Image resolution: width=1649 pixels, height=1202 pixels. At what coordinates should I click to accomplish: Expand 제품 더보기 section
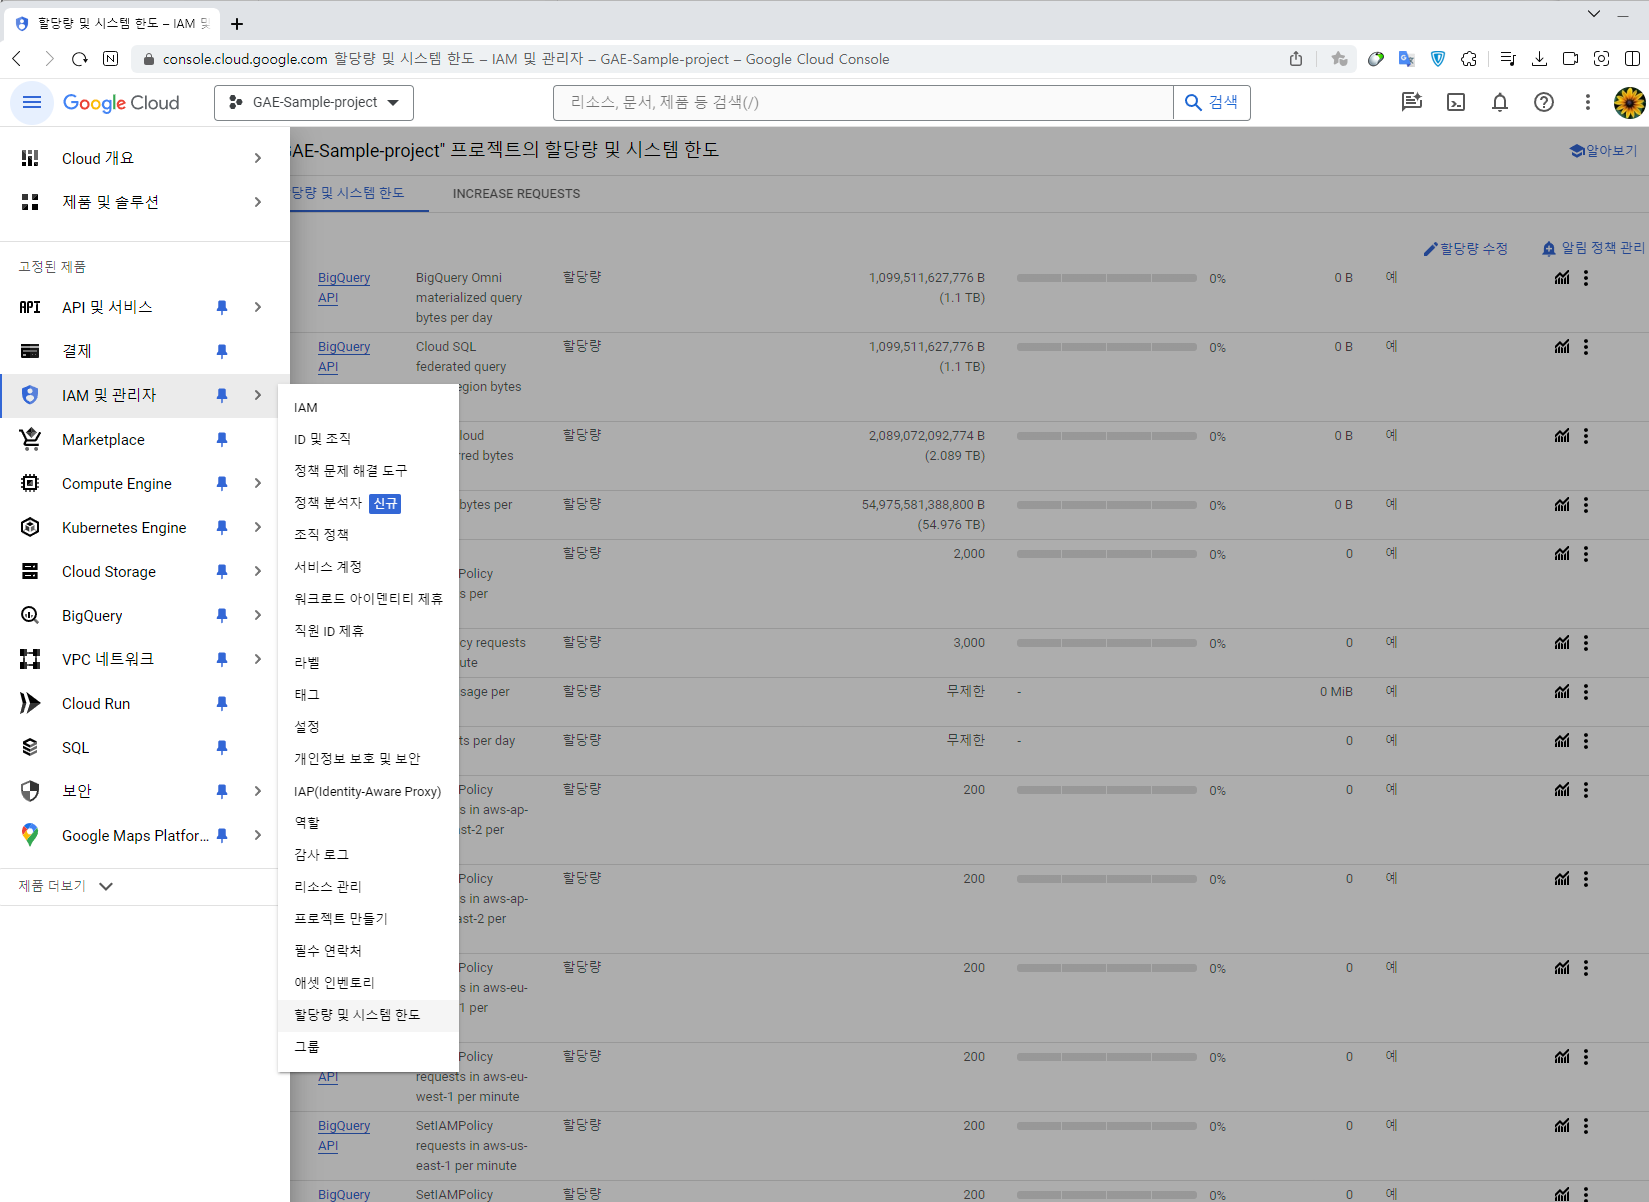[x=66, y=886]
